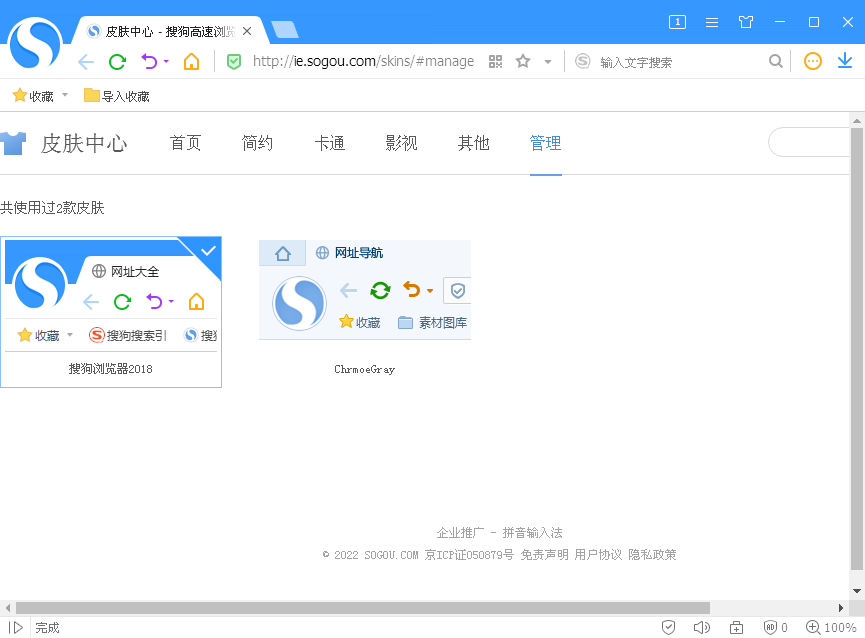The image size is (865, 638).
Task: Click the Sogou browser logo avatar
Action: 34,43
